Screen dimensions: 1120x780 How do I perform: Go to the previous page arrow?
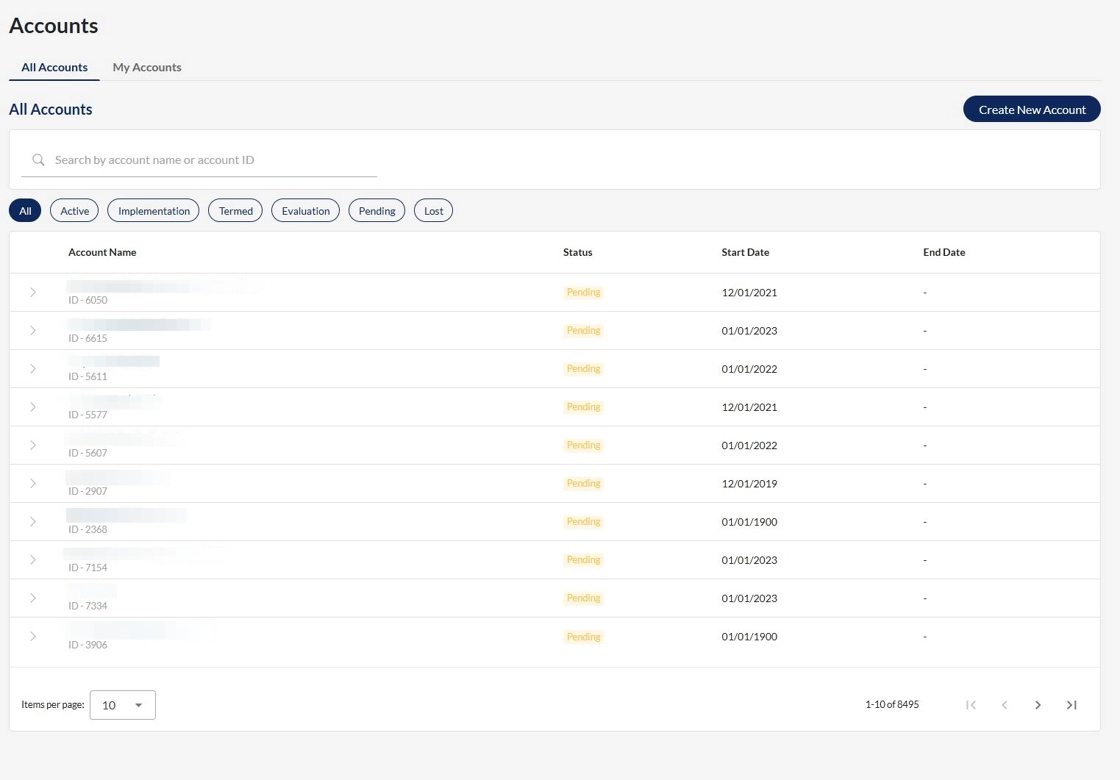[1004, 705]
